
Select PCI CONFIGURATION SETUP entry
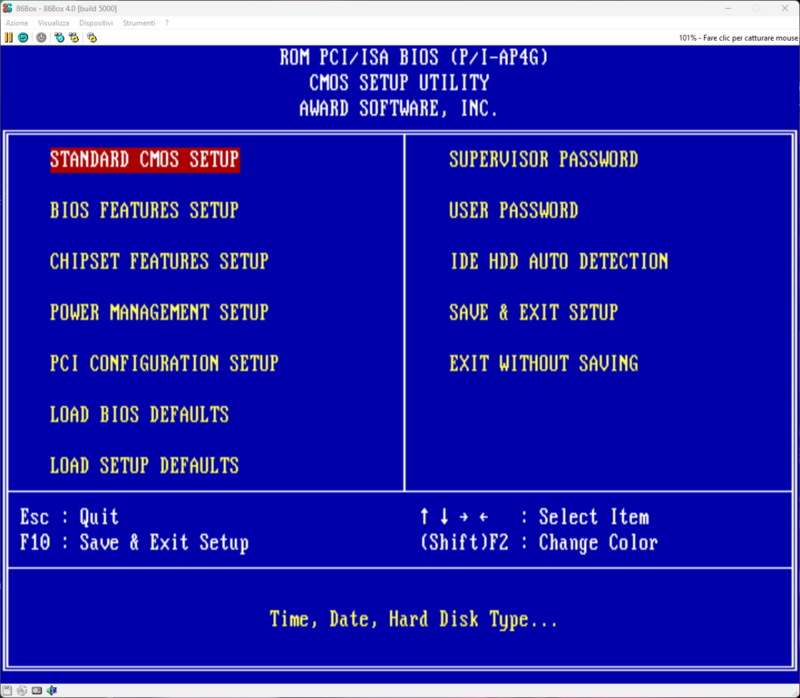pyautogui.click(x=164, y=363)
